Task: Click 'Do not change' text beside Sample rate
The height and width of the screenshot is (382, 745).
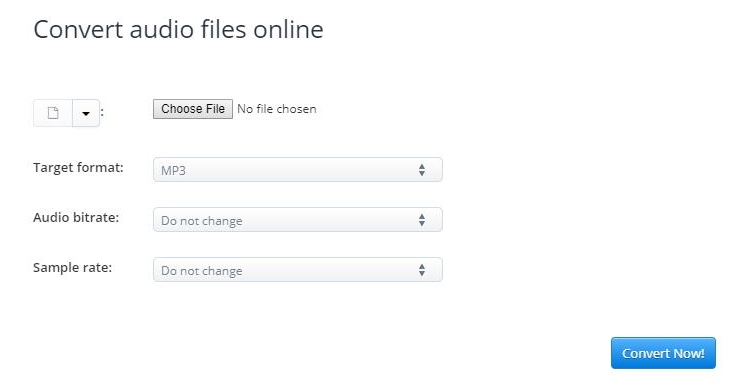Action: (x=202, y=271)
